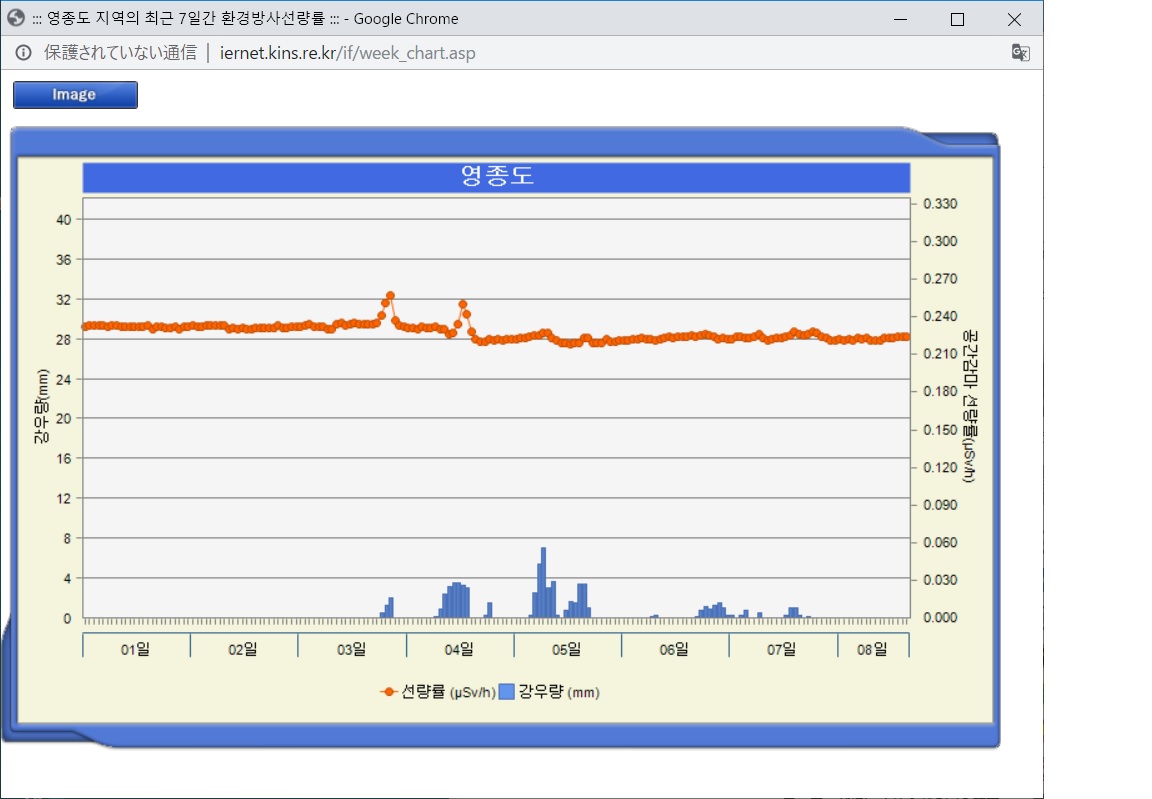
Task: Minimize the Chrome popup window
Action: tap(900, 19)
